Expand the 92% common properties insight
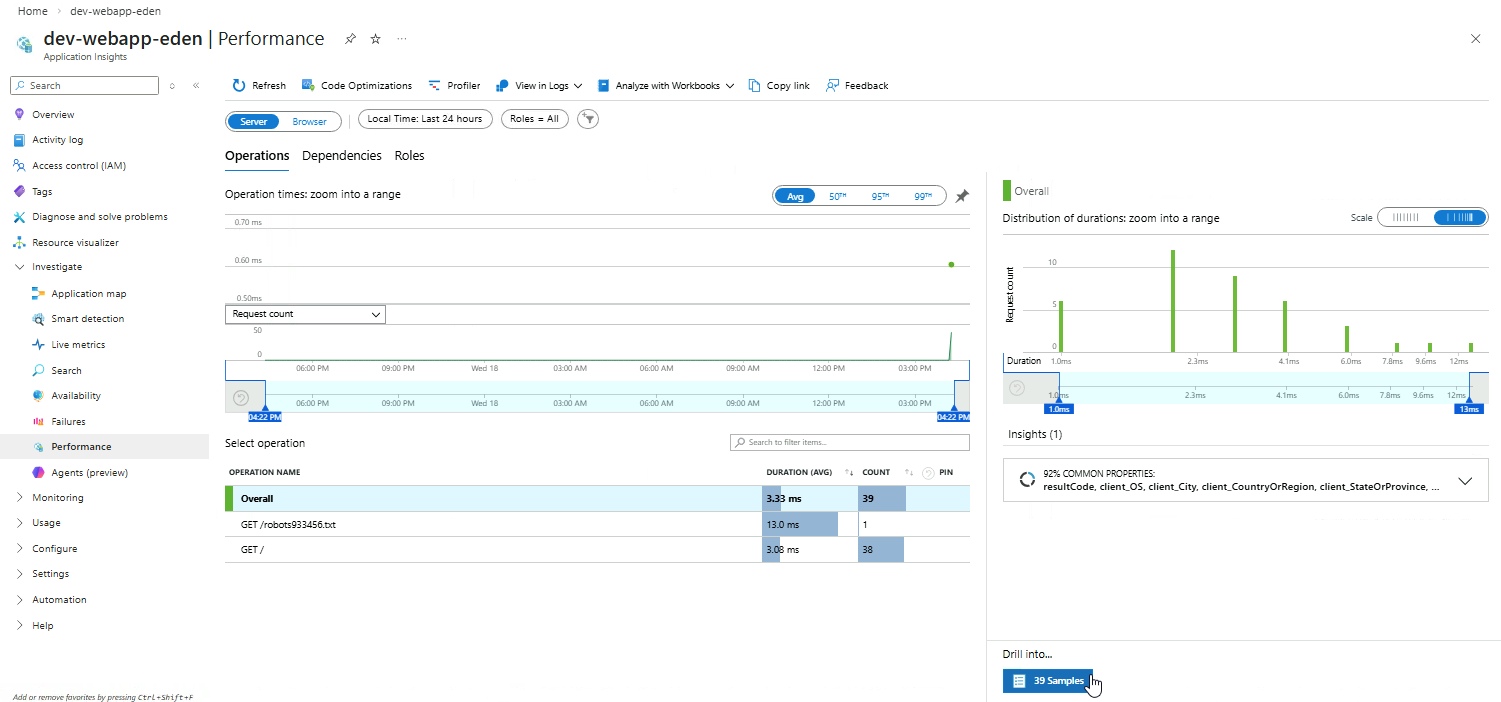Image resolution: width=1501 pixels, height=702 pixels. [1465, 481]
